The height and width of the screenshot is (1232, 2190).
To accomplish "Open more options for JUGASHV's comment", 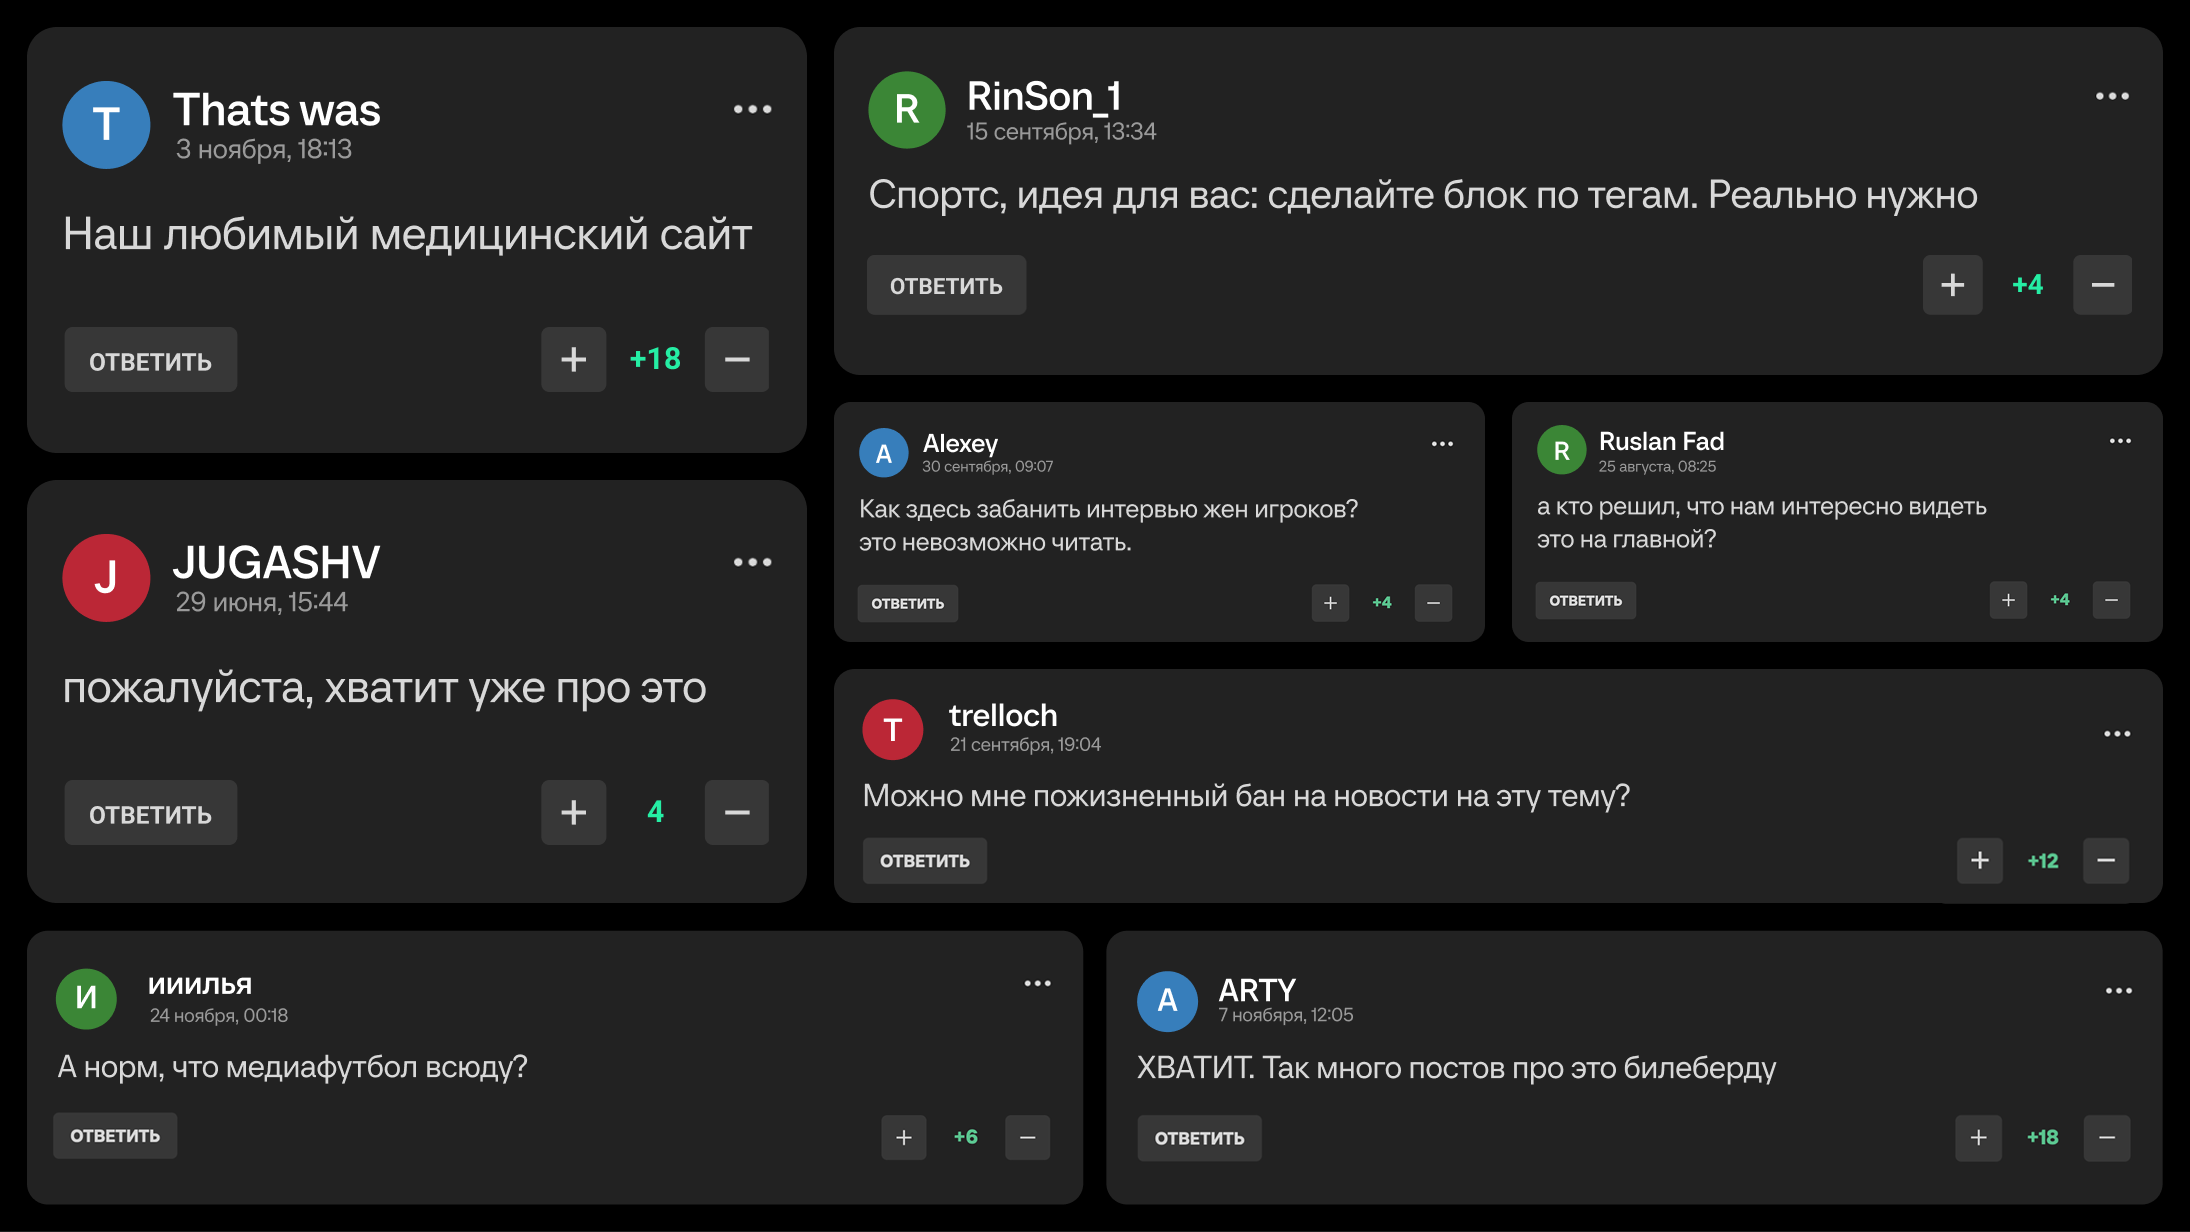I will coord(752,562).
